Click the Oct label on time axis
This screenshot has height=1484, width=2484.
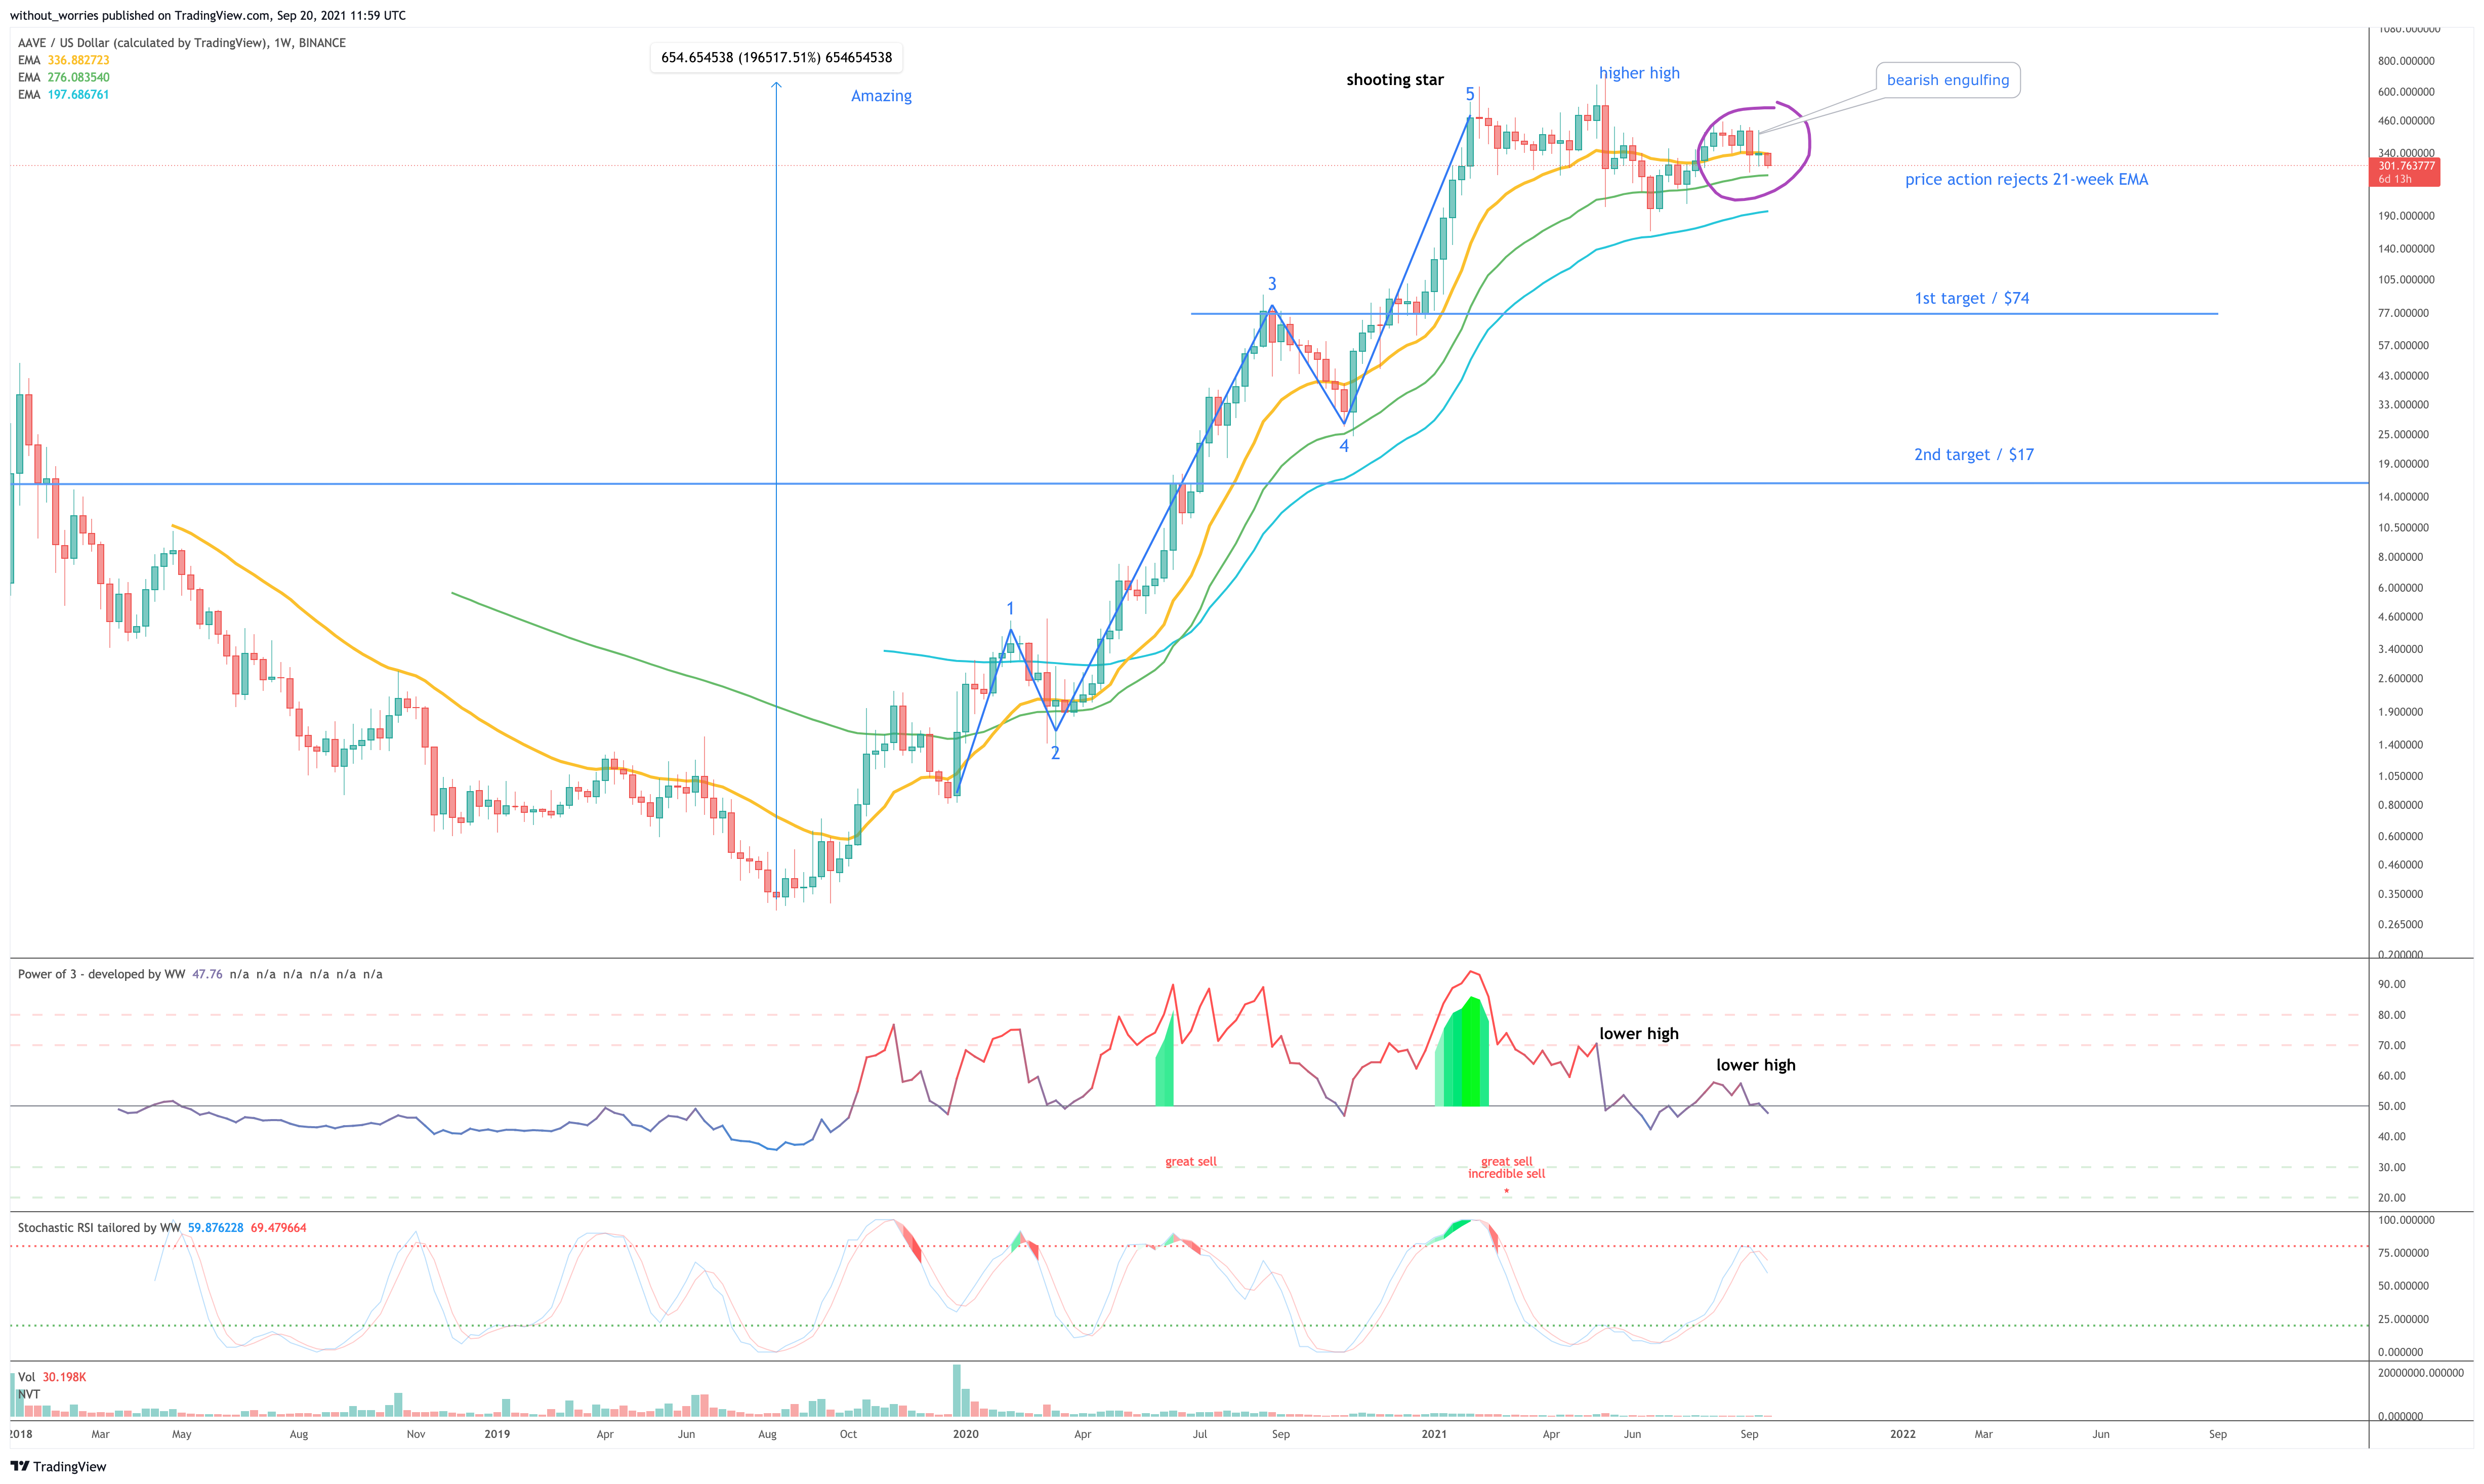tap(848, 1434)
